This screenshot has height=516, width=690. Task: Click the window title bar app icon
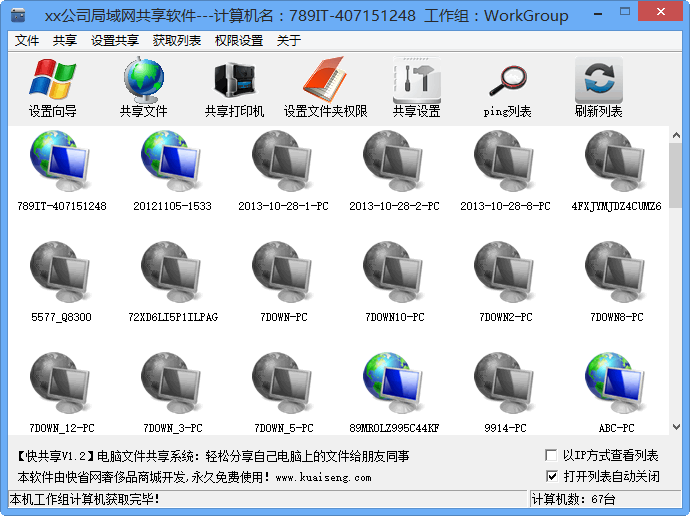[x=18, y=15]
